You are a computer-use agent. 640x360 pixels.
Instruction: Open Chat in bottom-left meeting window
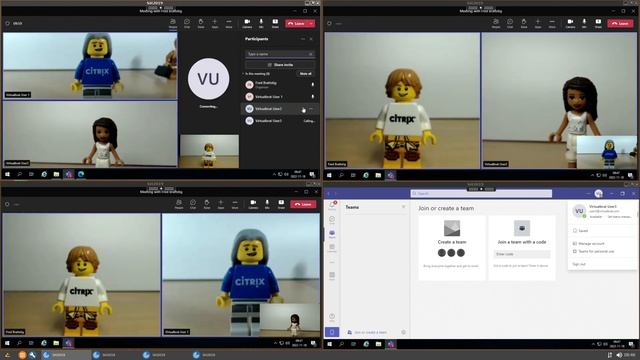193,204
